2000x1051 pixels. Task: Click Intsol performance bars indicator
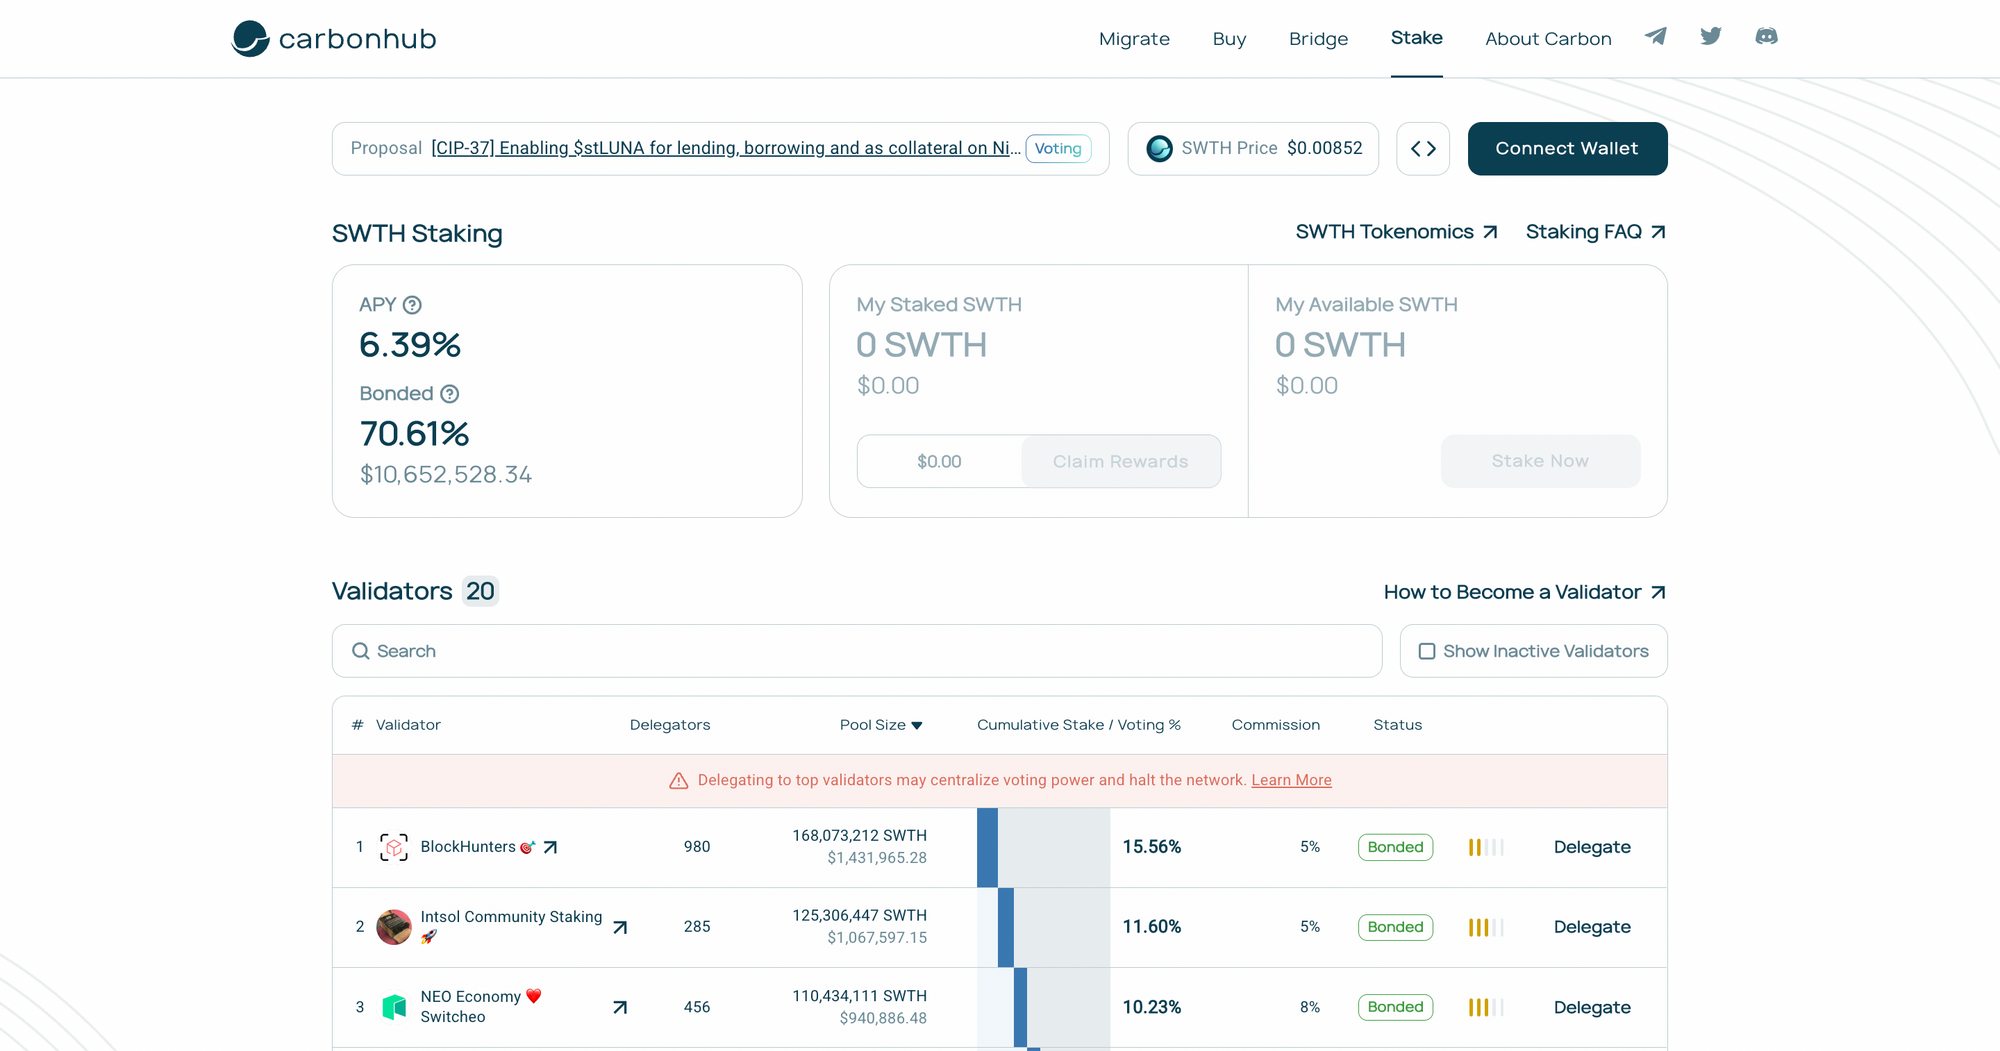(x=1486, y=927)
